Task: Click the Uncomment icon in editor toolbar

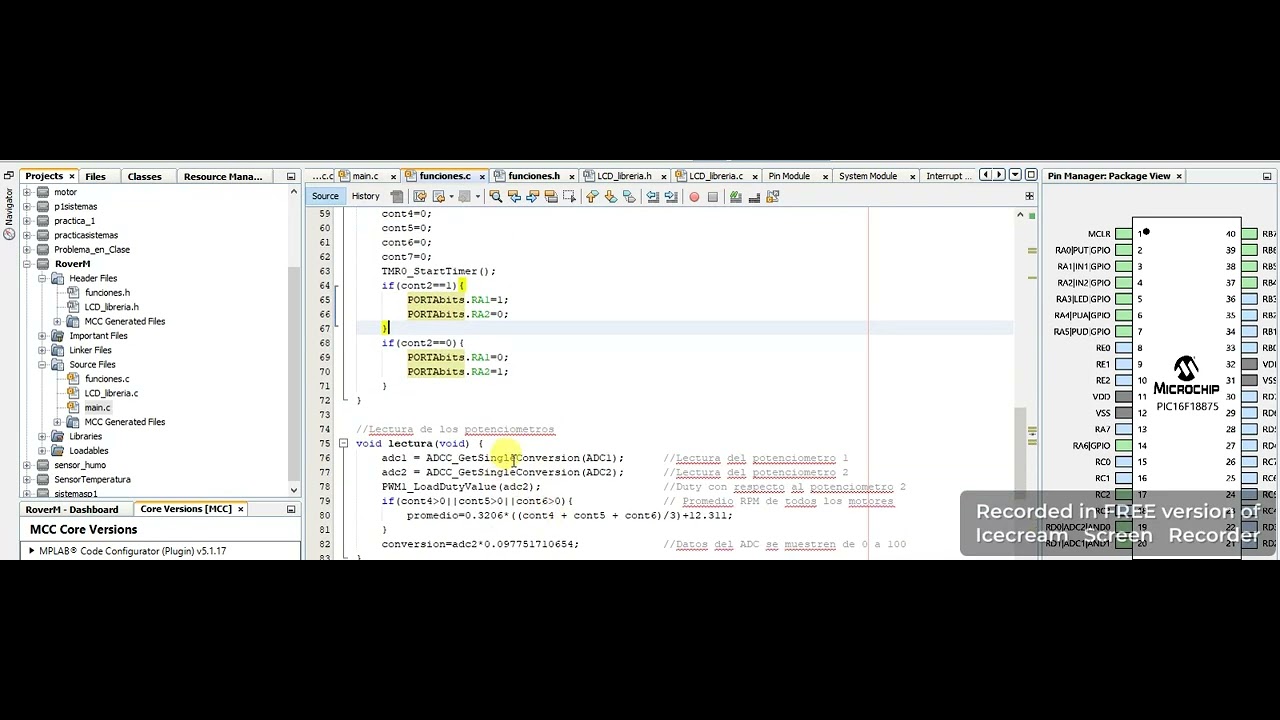Action: coord(754,197)
